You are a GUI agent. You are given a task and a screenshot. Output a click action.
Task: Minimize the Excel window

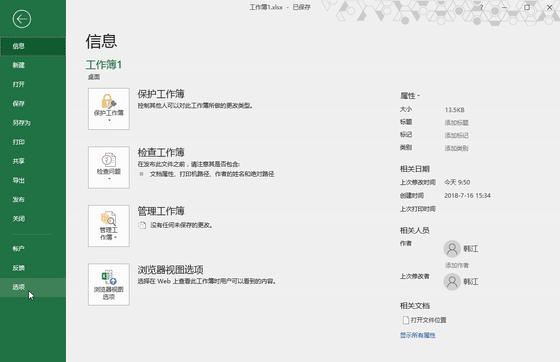(x=504, y=7)
